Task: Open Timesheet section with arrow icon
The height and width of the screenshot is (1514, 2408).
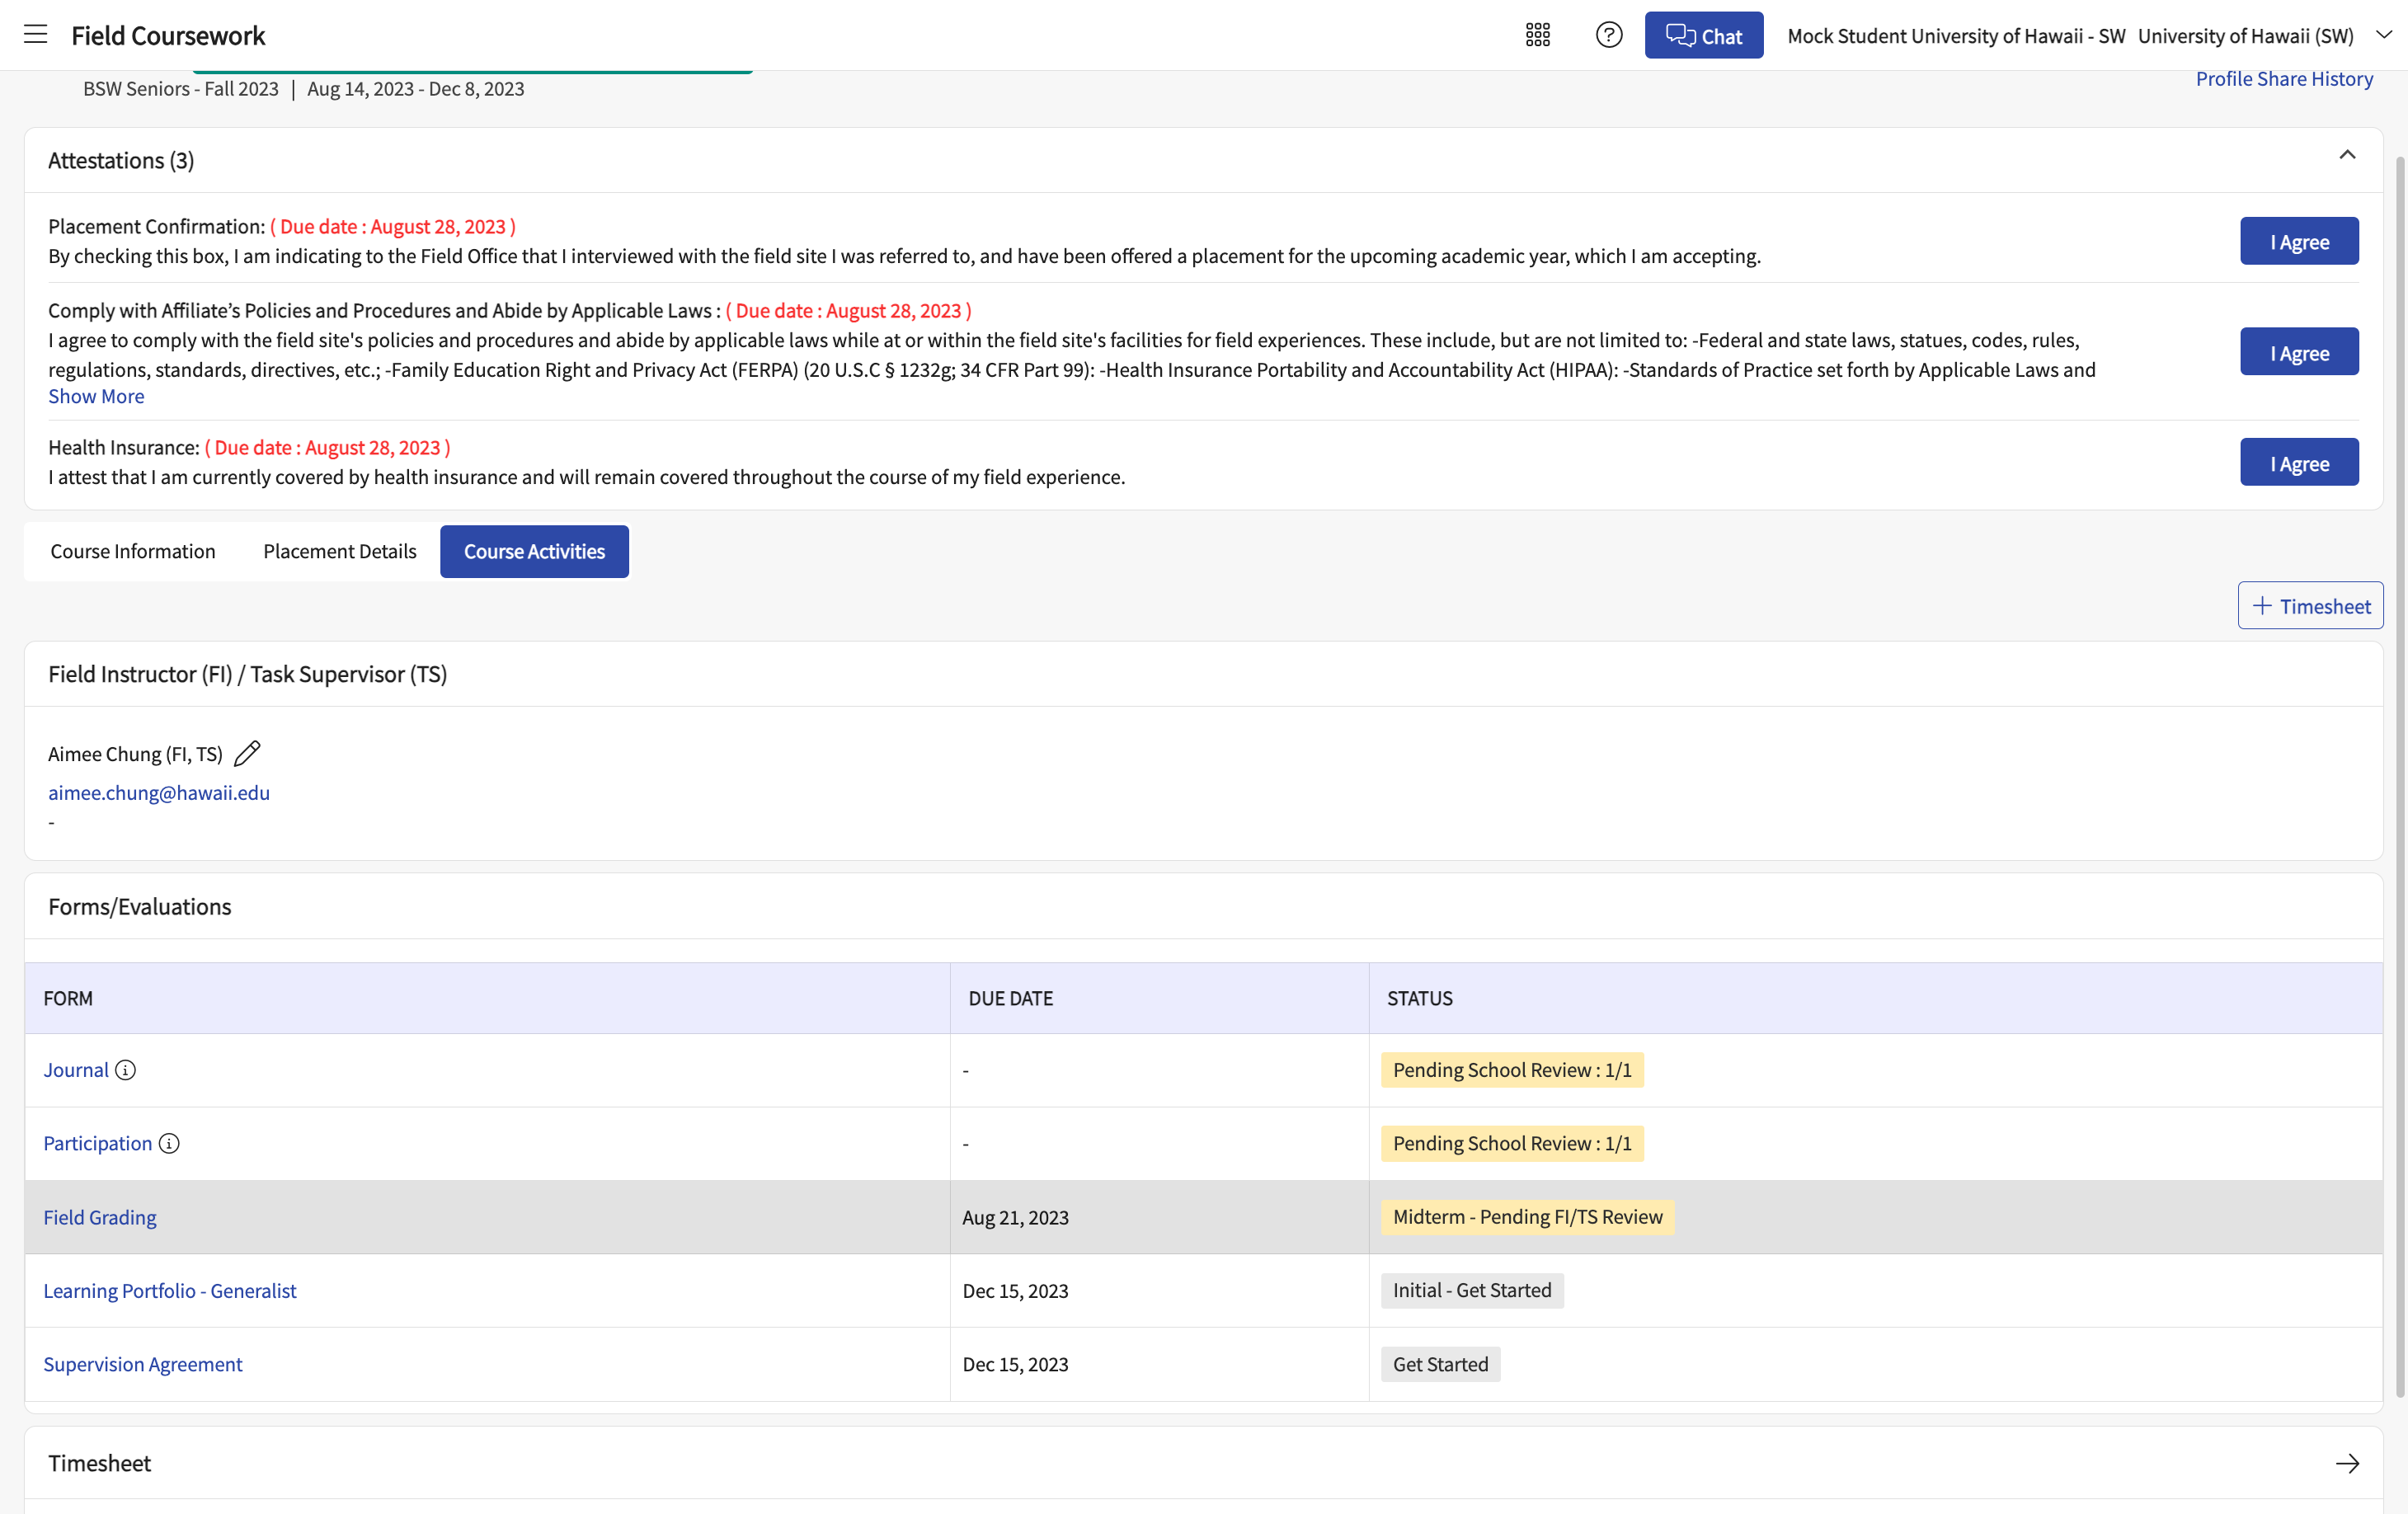Action: (2347, 1463)
